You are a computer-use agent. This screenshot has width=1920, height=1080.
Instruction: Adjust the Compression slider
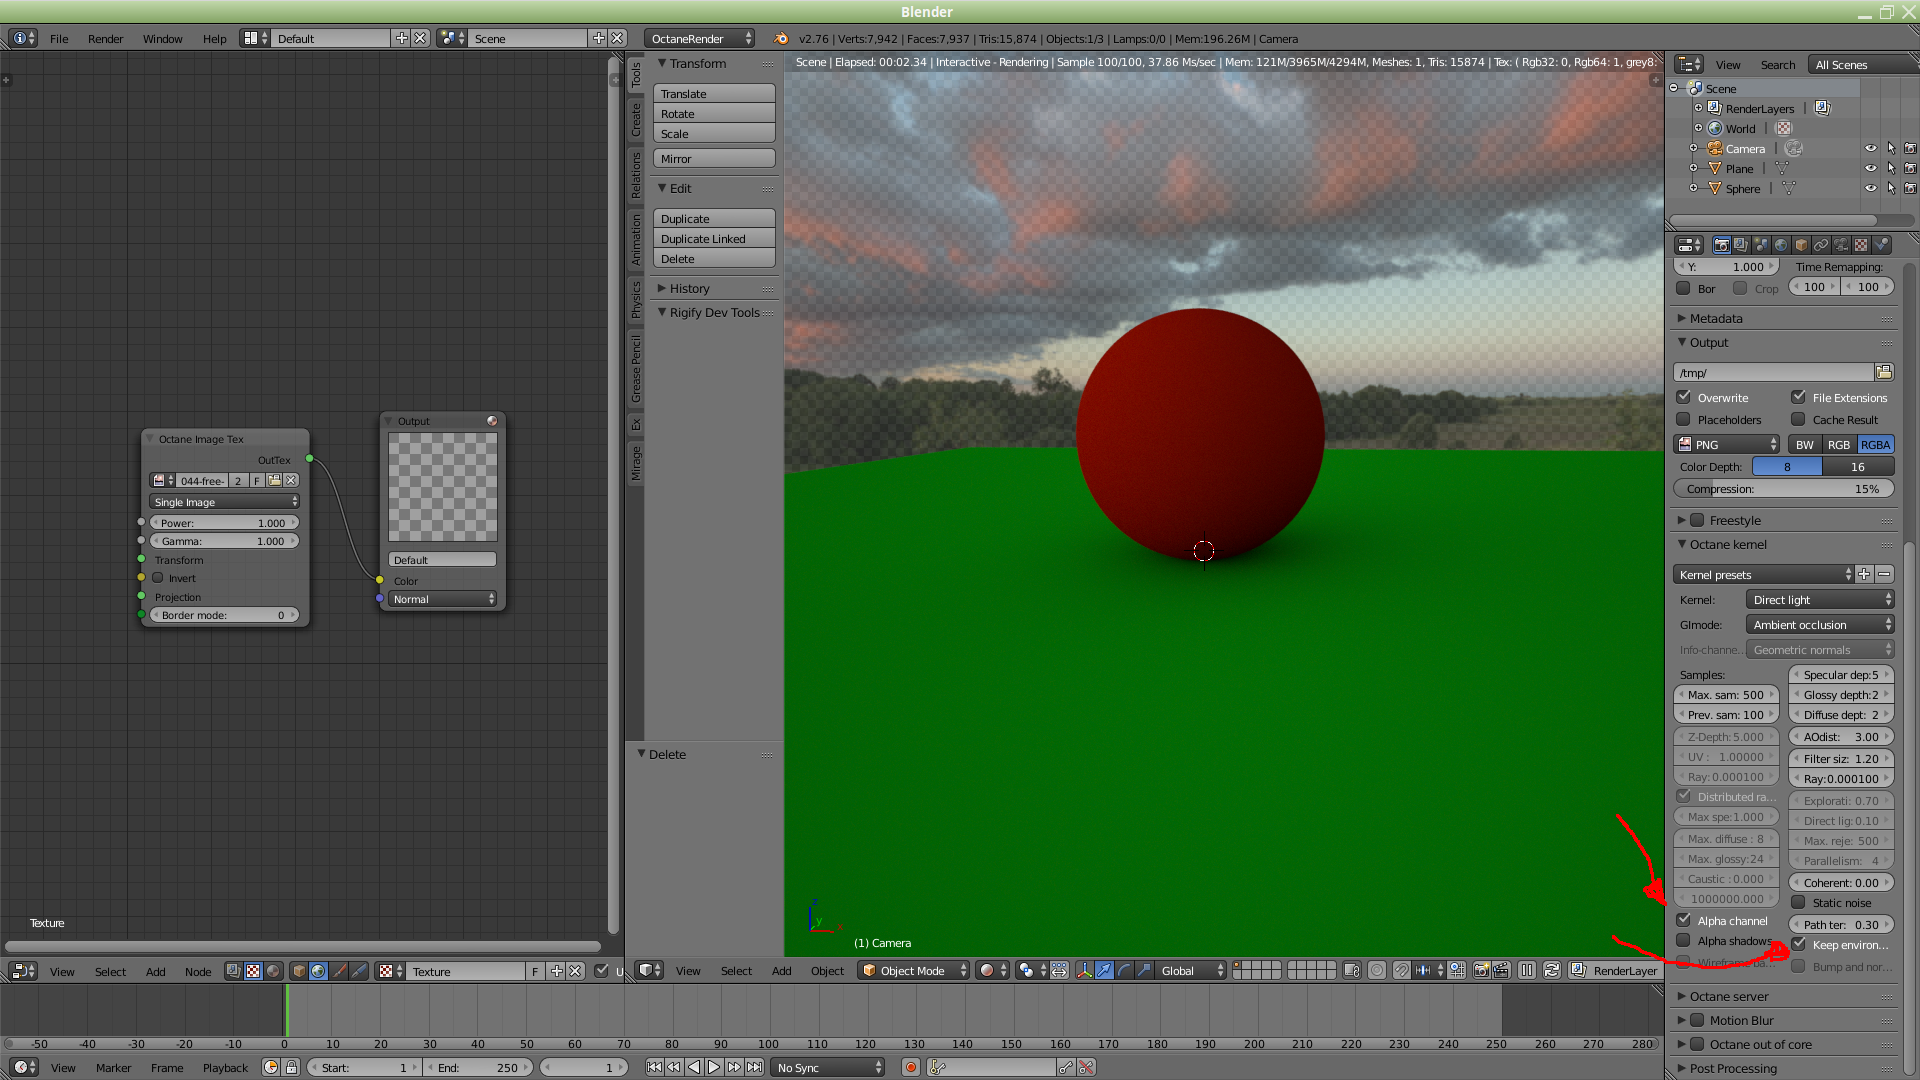(1783, 489)
